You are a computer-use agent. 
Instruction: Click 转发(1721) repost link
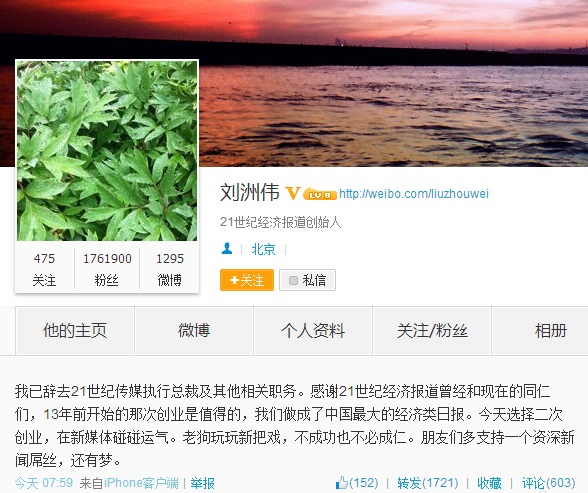coord(428,483)
